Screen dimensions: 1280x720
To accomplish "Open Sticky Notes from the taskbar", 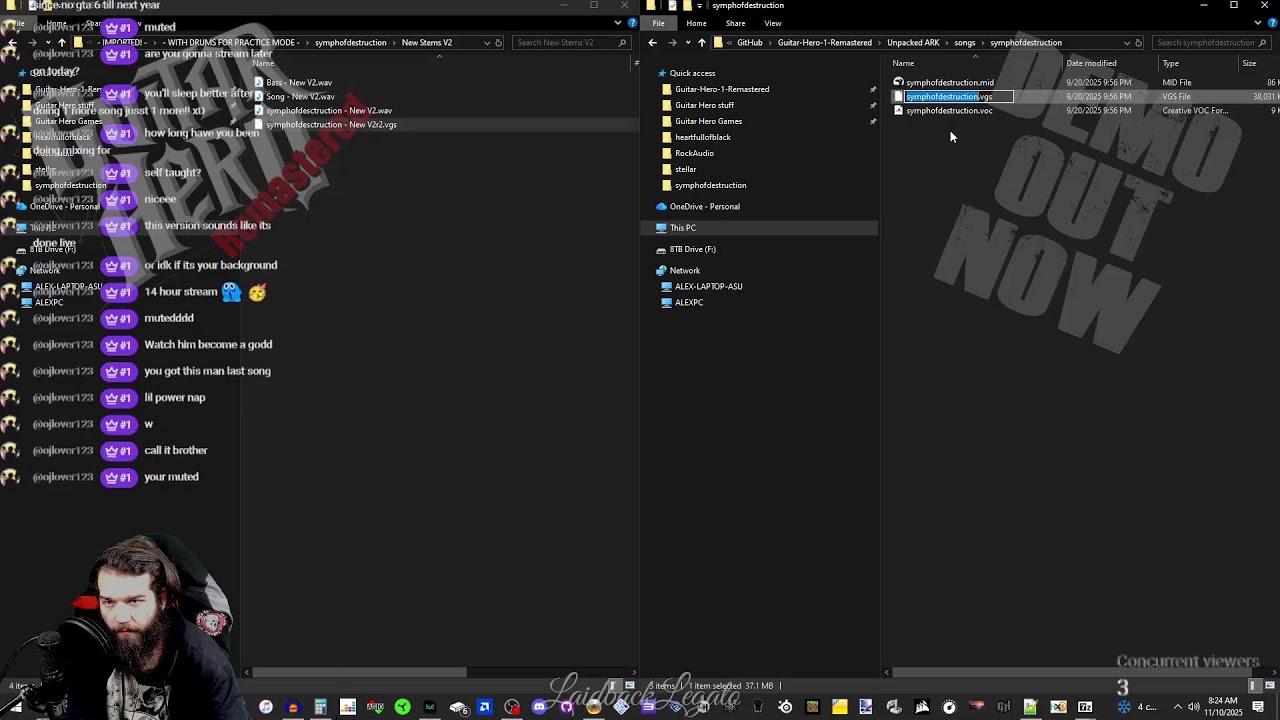I will coord(839,707).
